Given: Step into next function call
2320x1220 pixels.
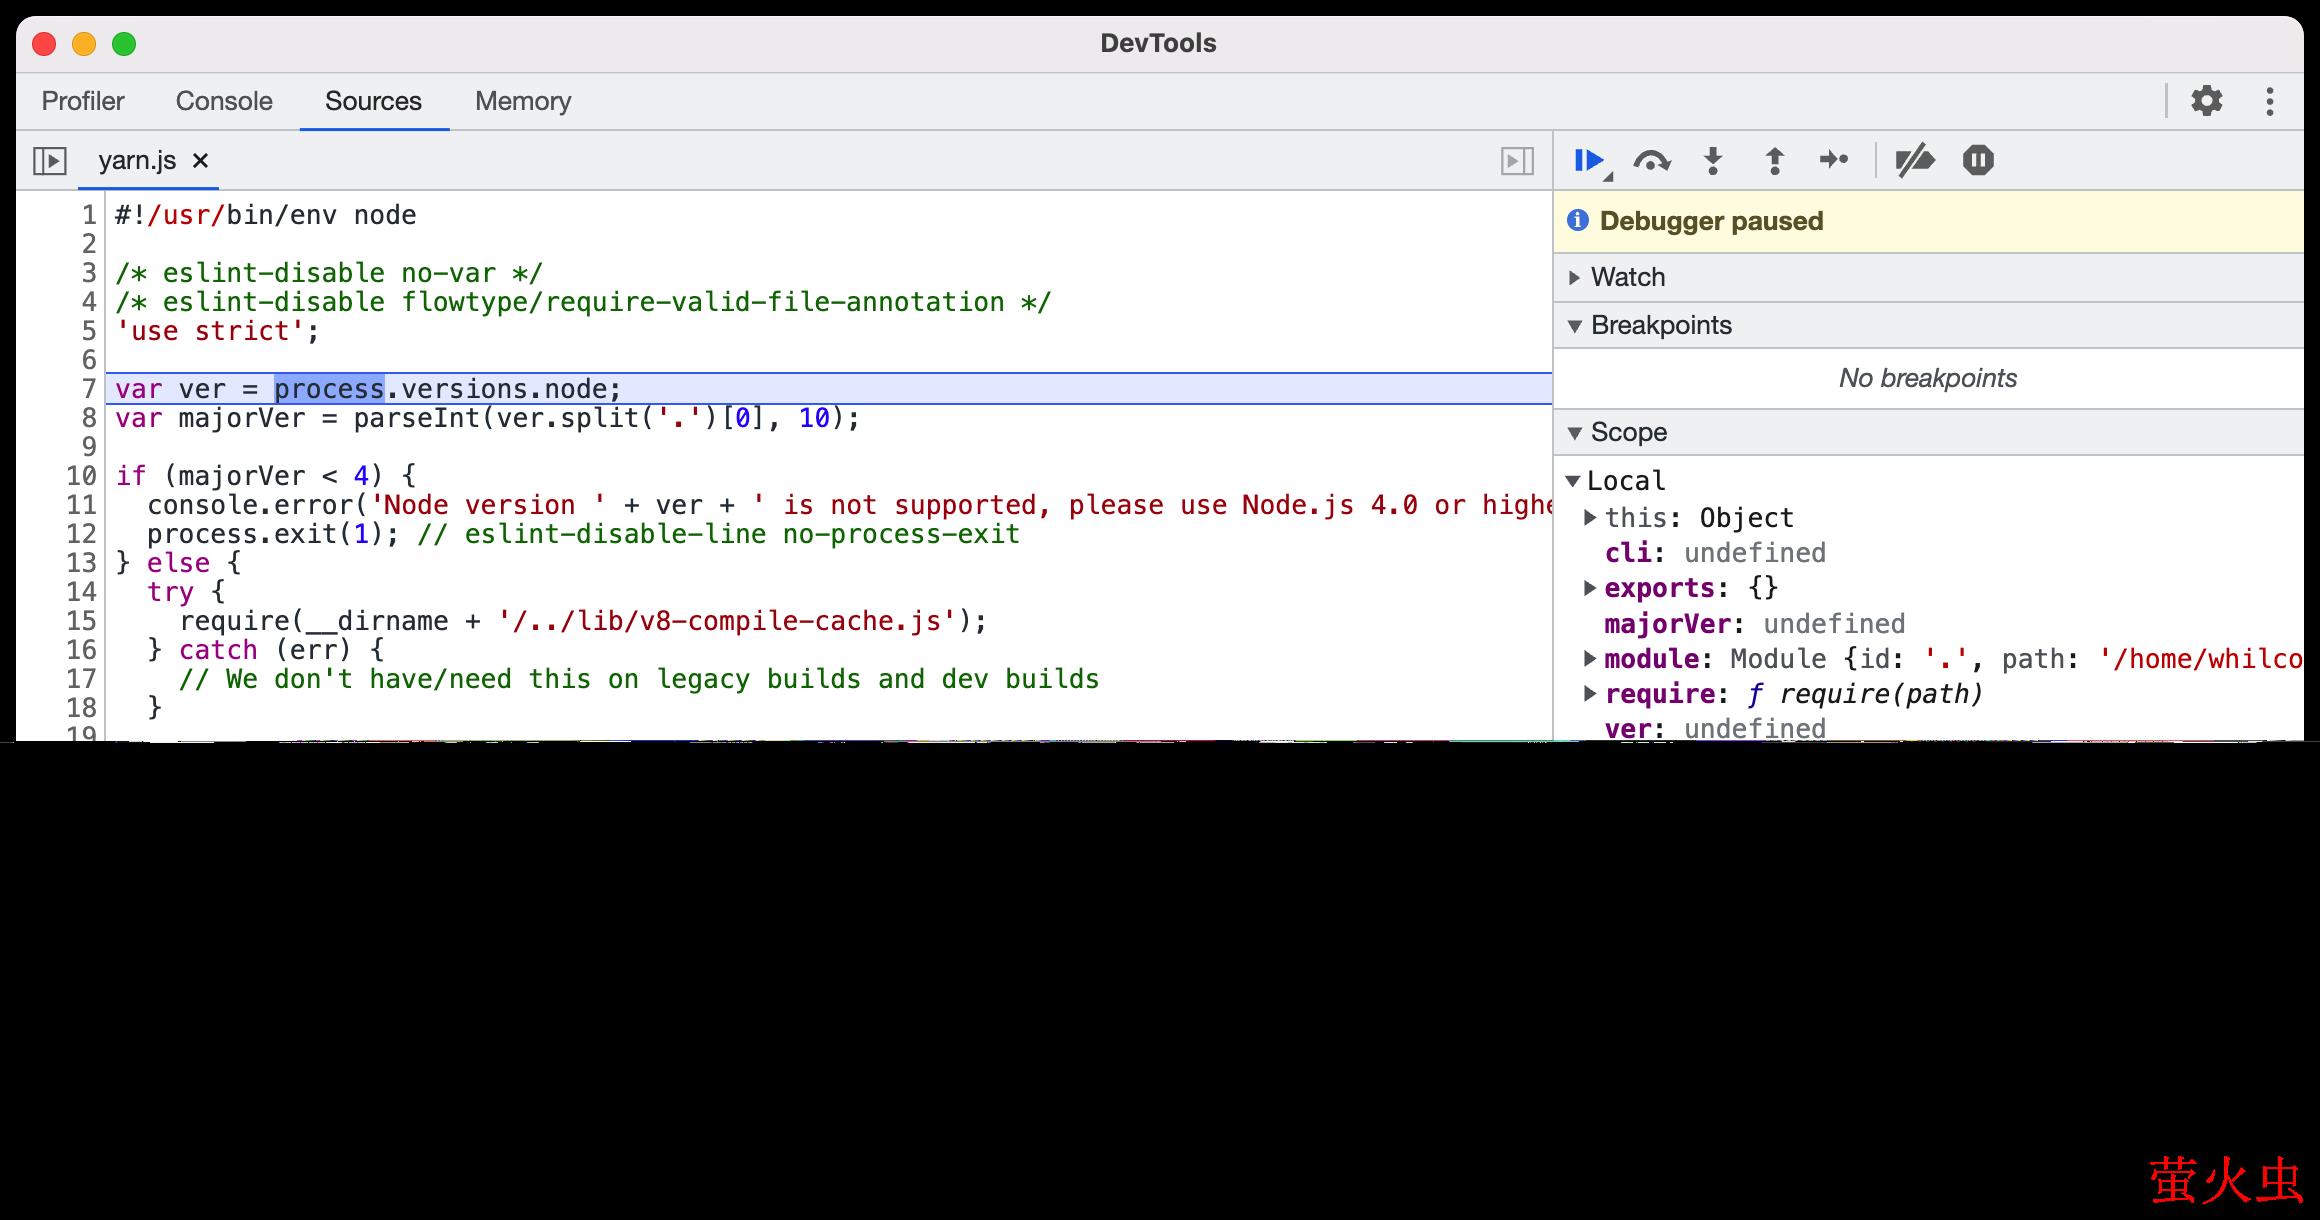Looking at the screenshot, I should click(x=1713, y=161).
